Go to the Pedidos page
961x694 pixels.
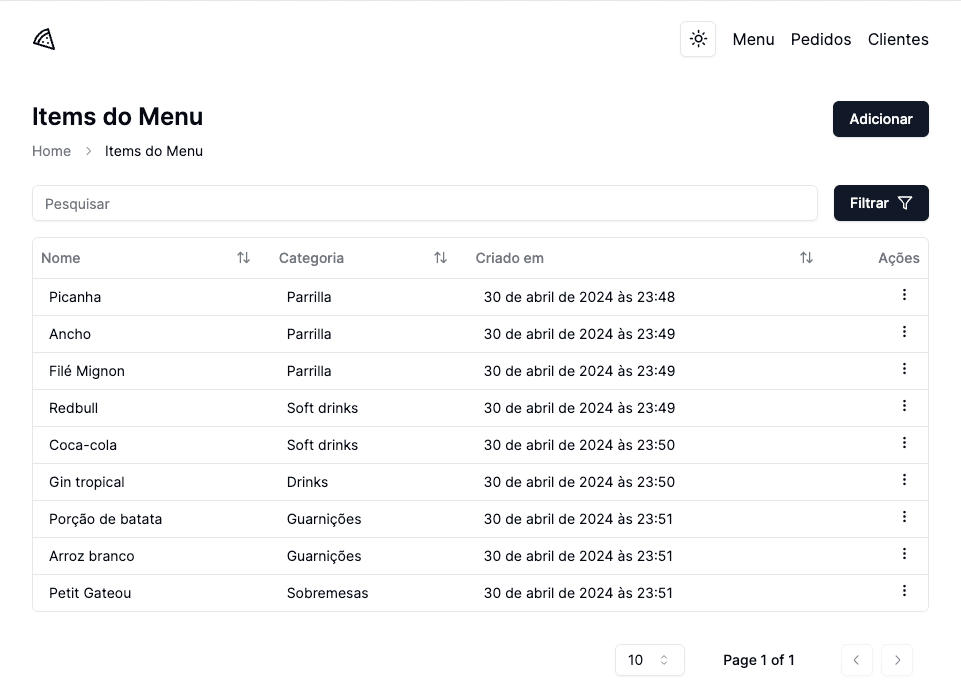tap(820, 39)
